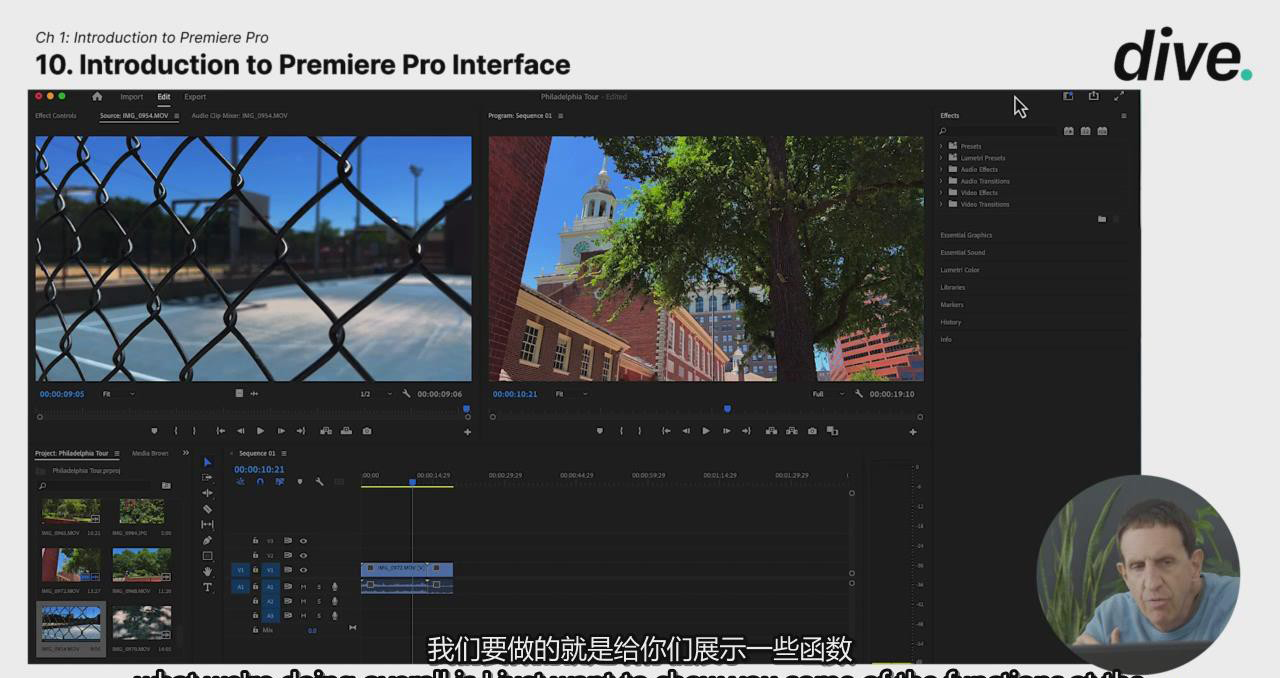Play the clip in Program monitor
Viewport: 1280px width, 678px height.
[x=706, y=431]
